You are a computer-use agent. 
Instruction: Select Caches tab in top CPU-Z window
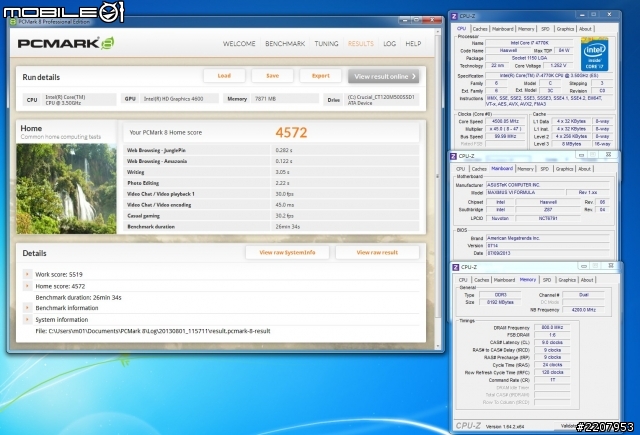[x=480, y=29]
